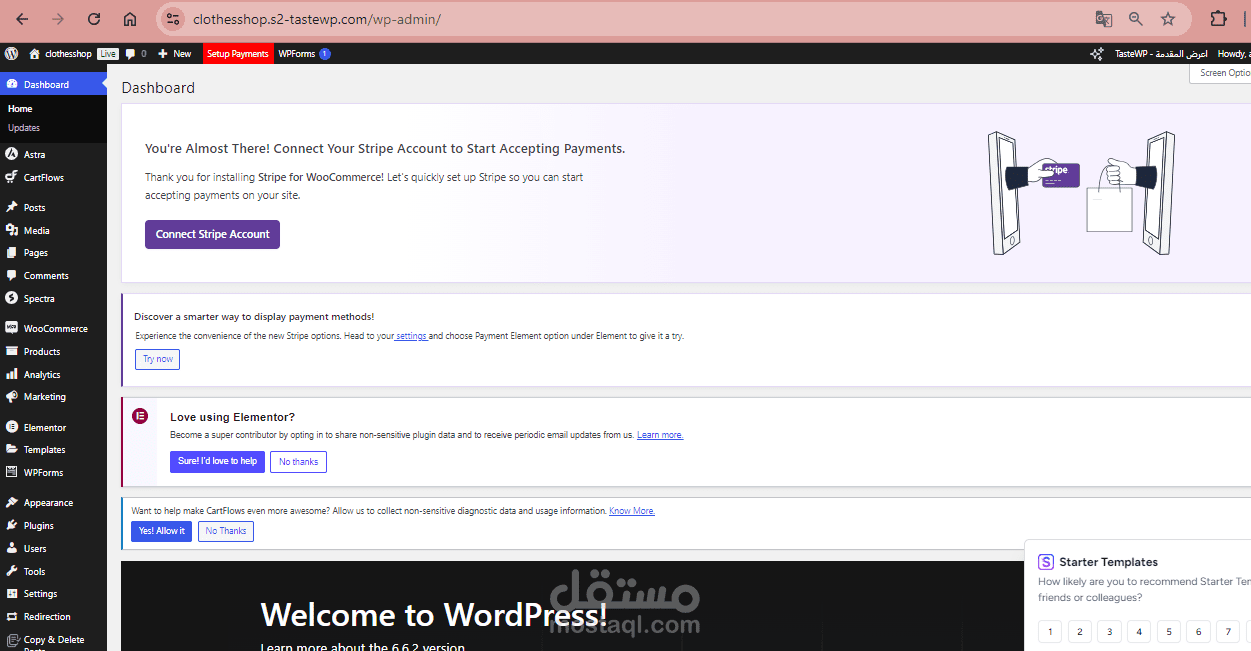Rate Starter Templates with score 3

1109,631
